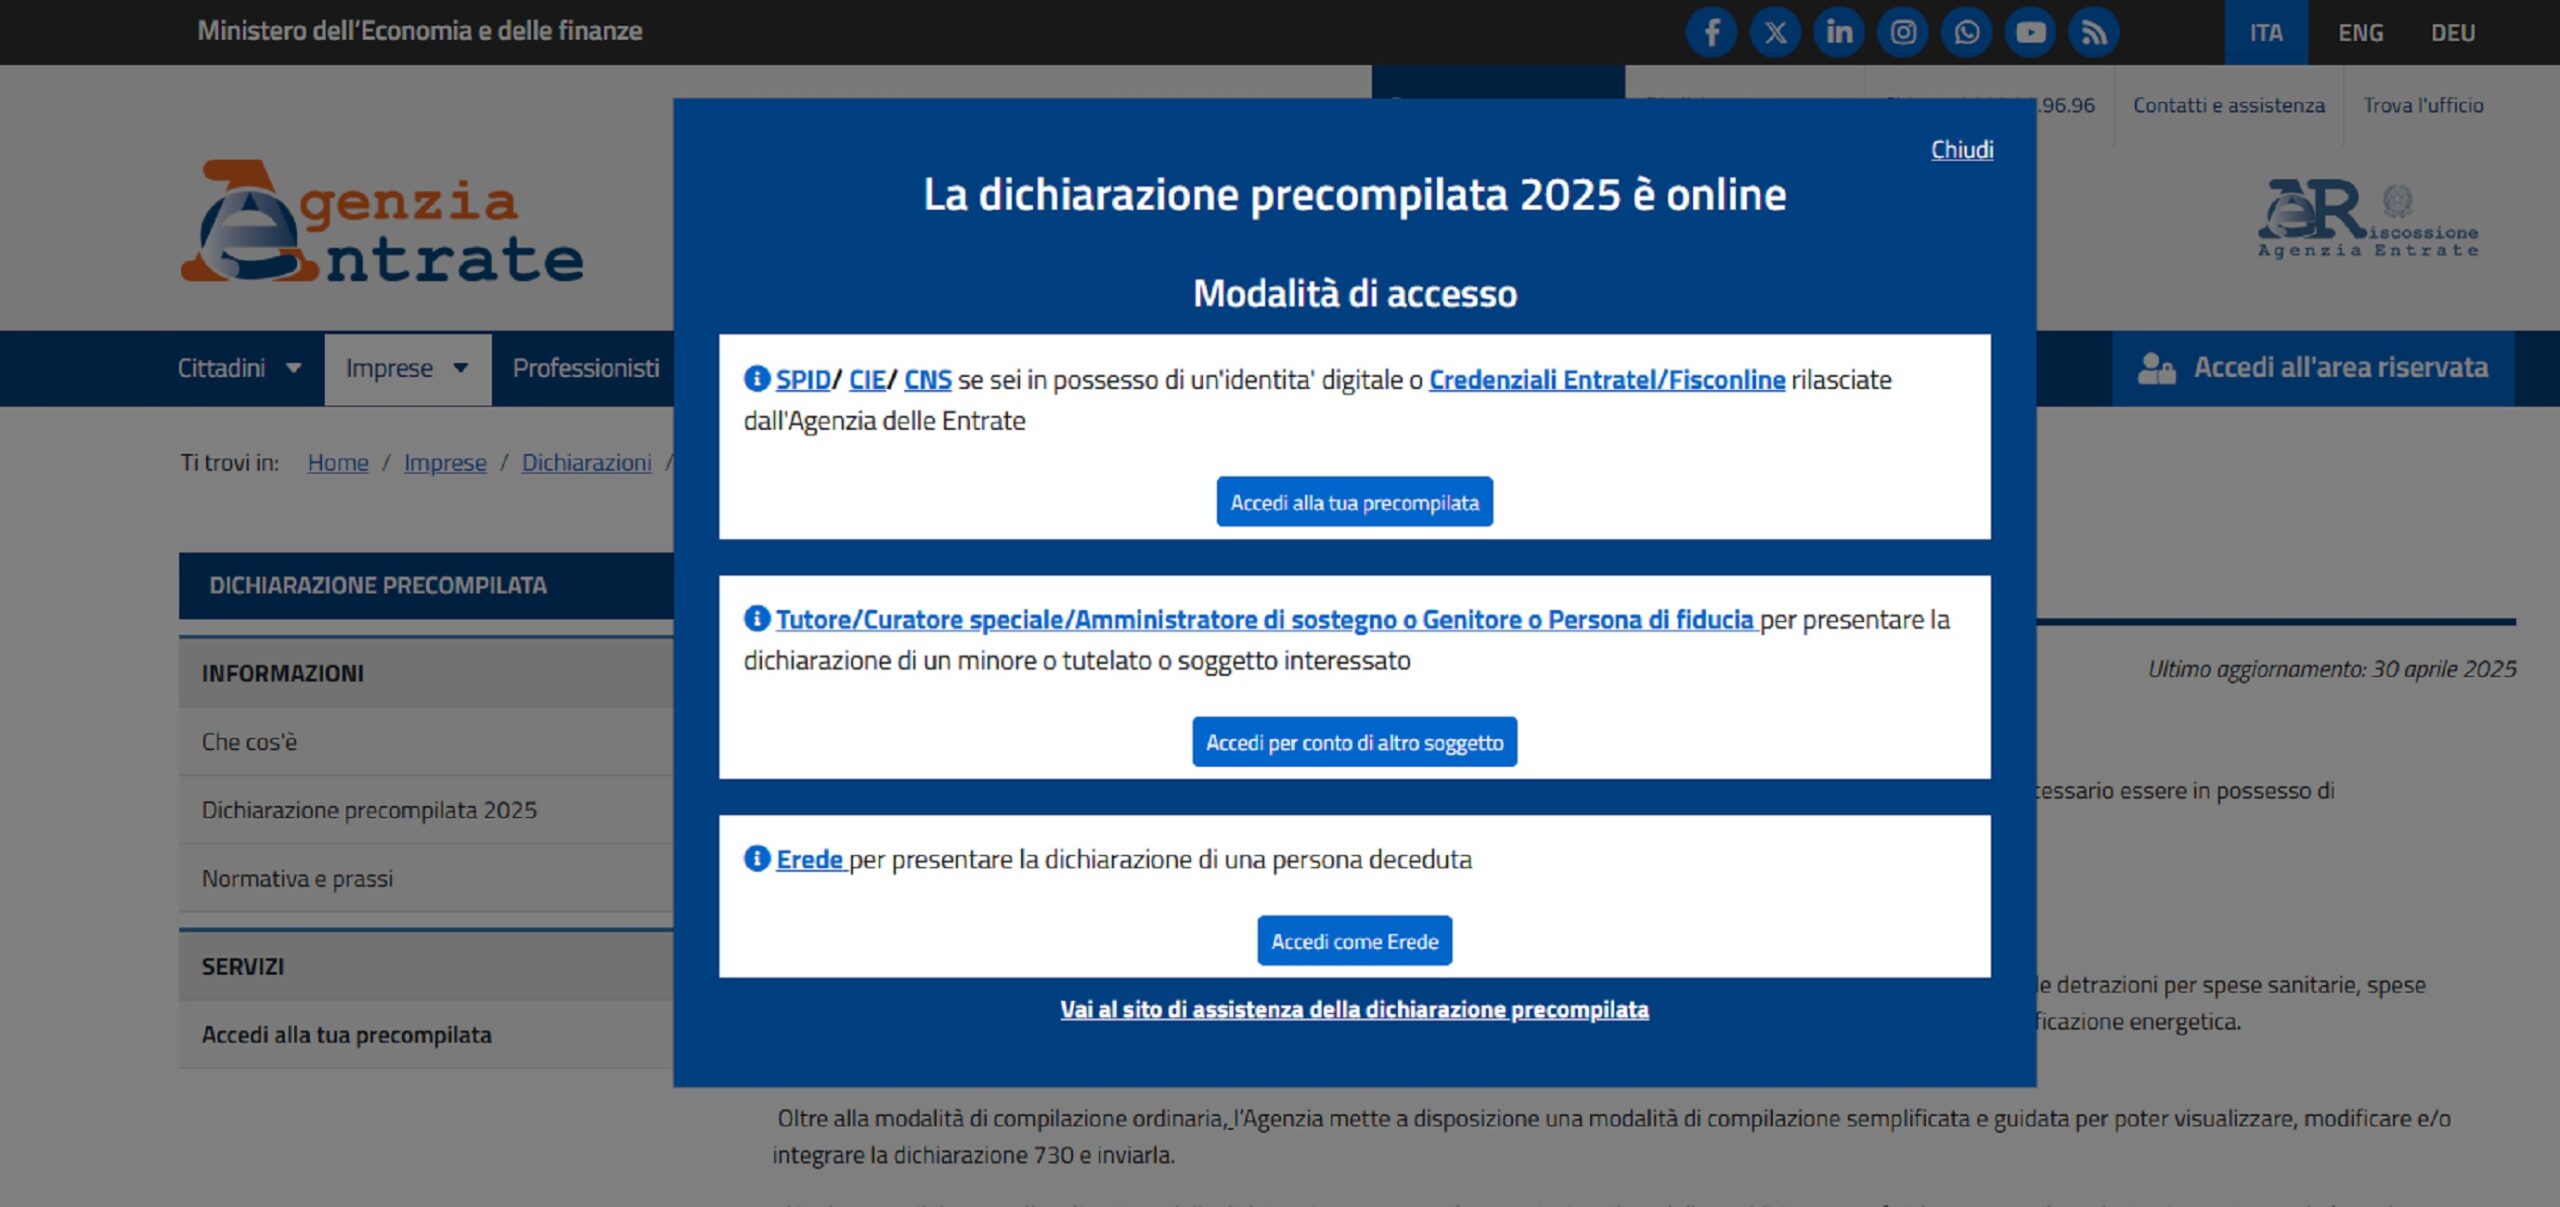The width and height of the screenshot is (2560, 1207).
Task: Click the X (Twitter) social icon
Action: [x=1776, y=31]
